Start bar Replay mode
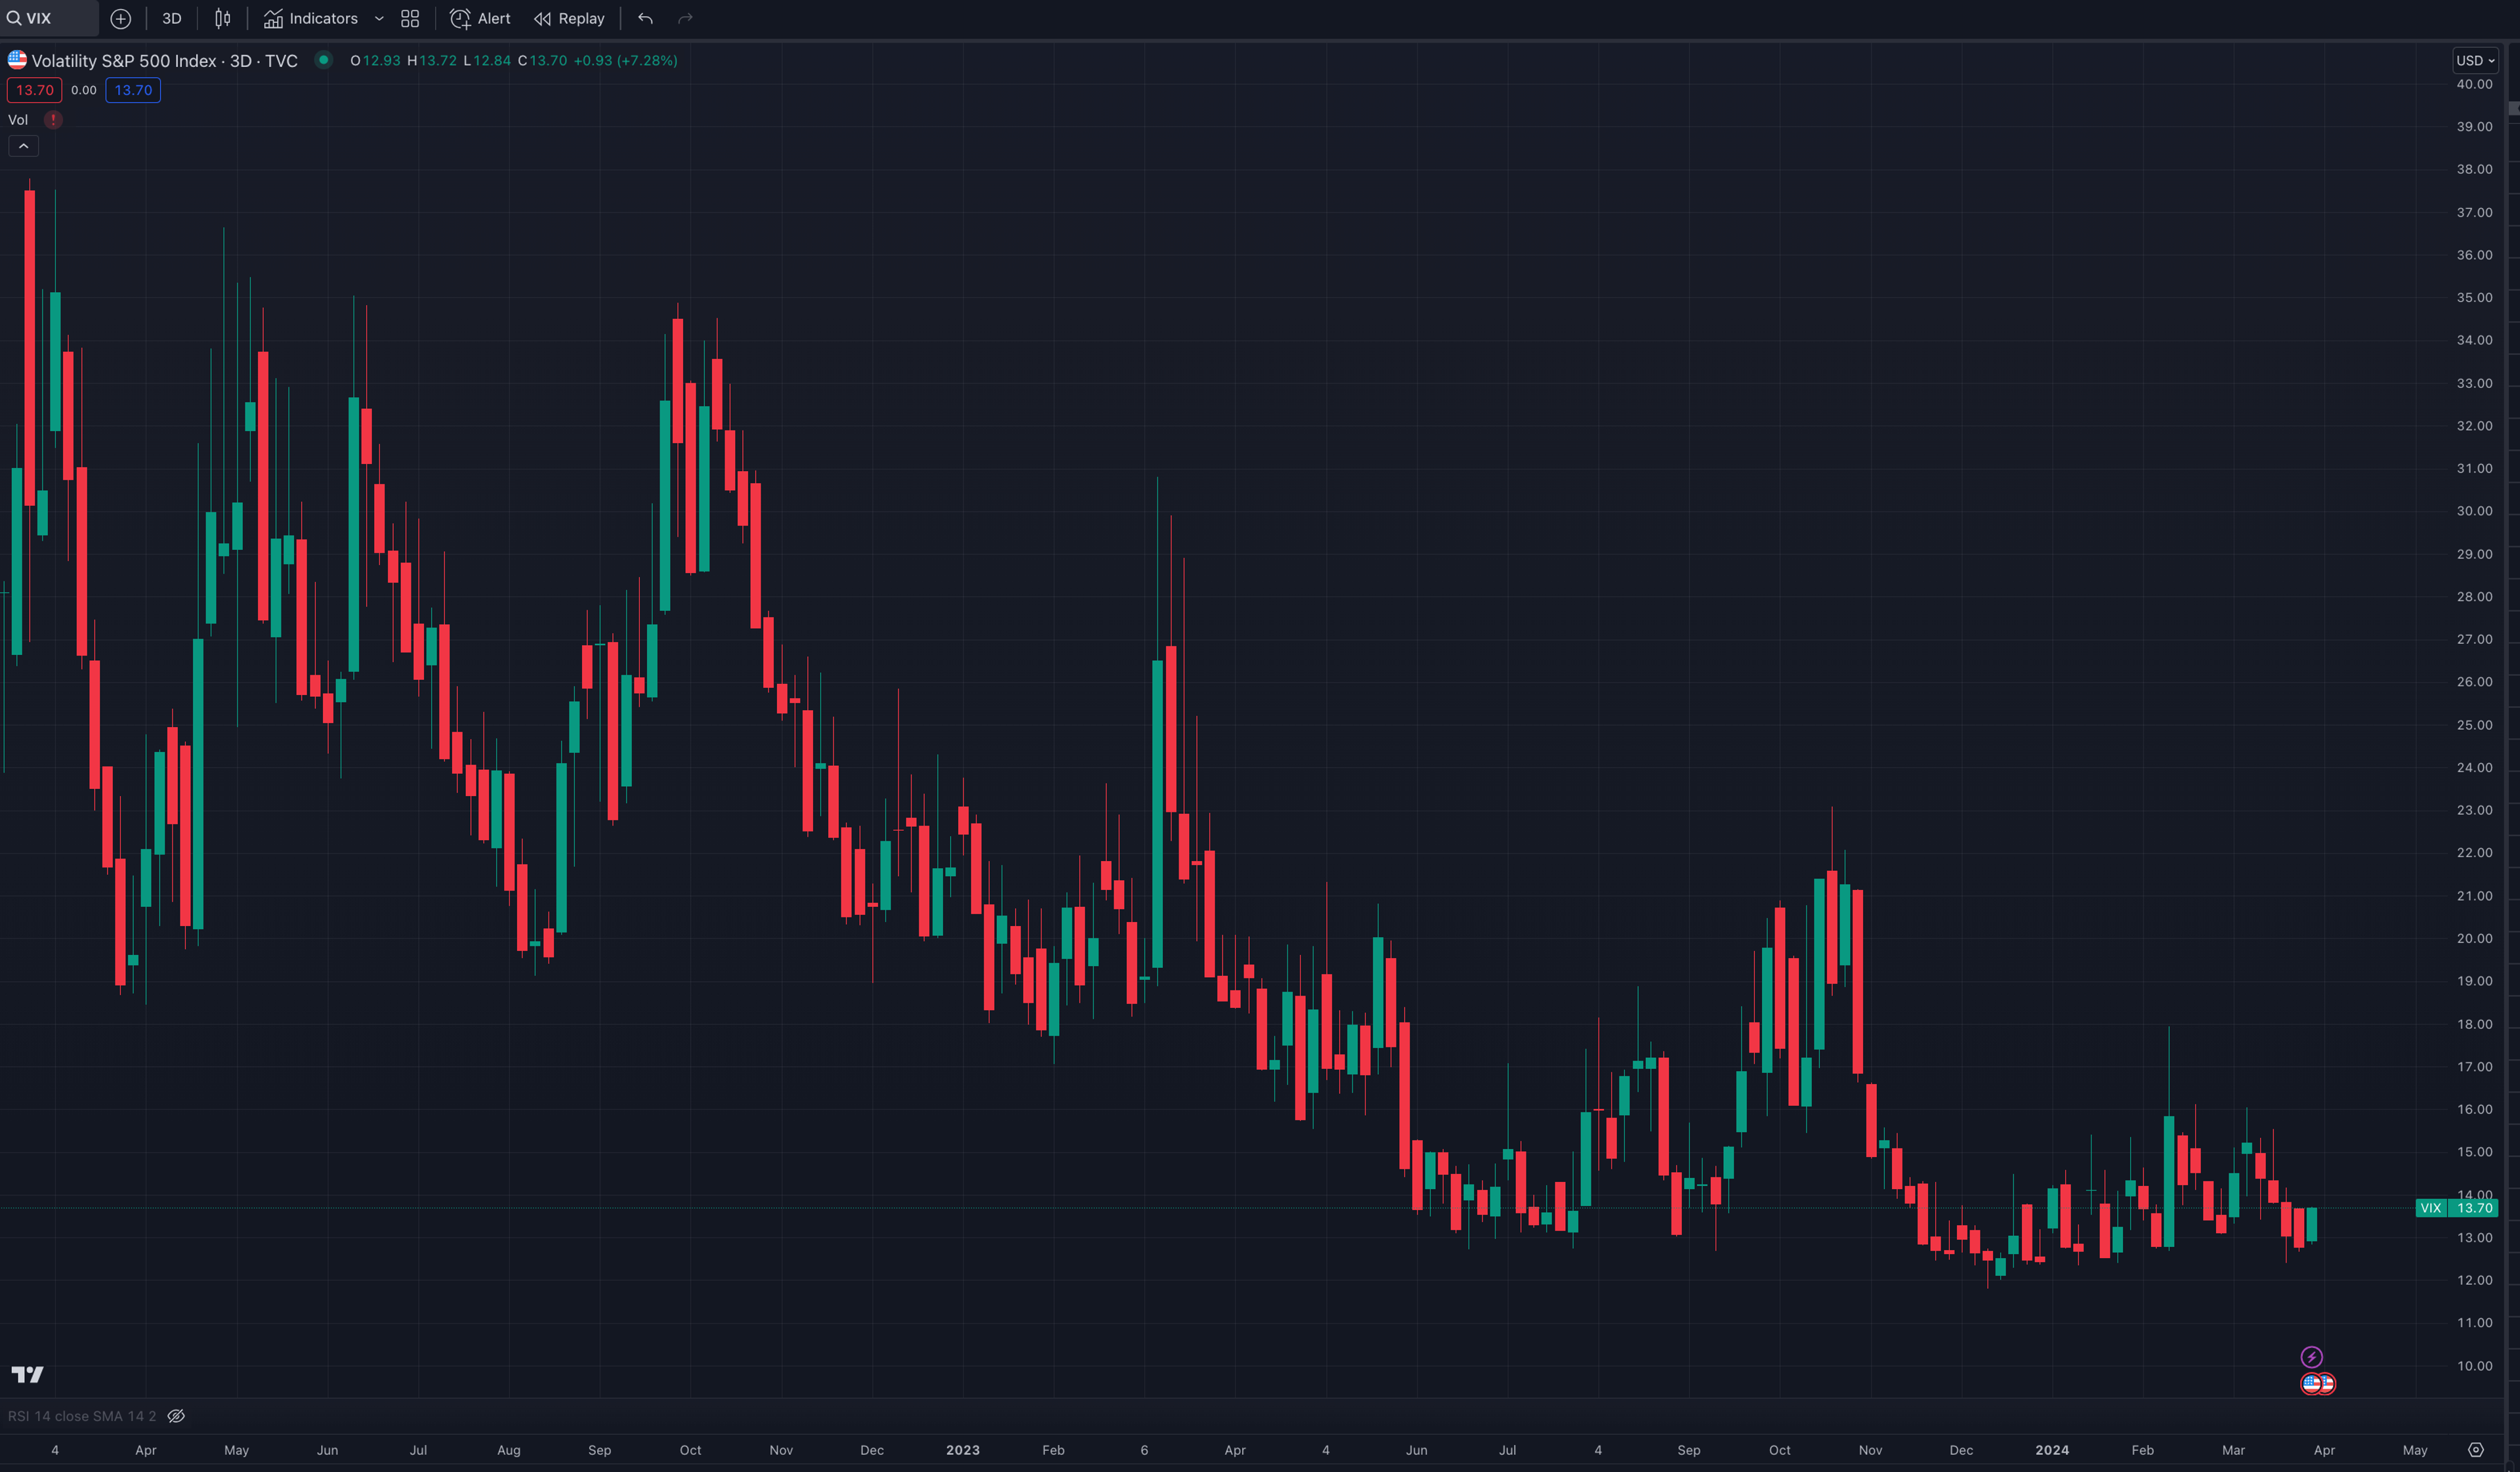Viewport: 2520px width, 1472px height. pyautogui.click(x=569, y=19)
